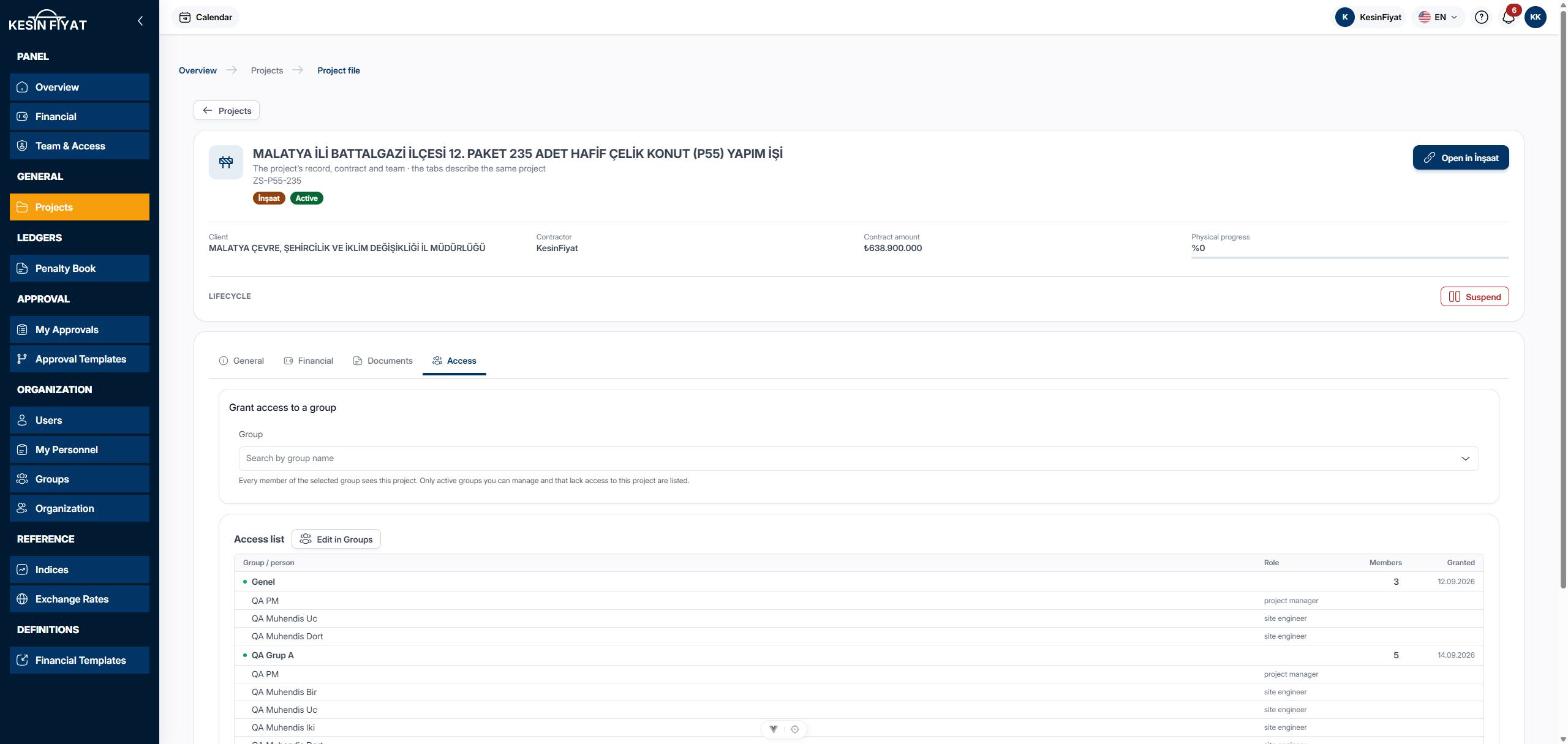Screen dimensions: 1568x744
Task: Open My Personnel page
Action: (x=79, y=449)
